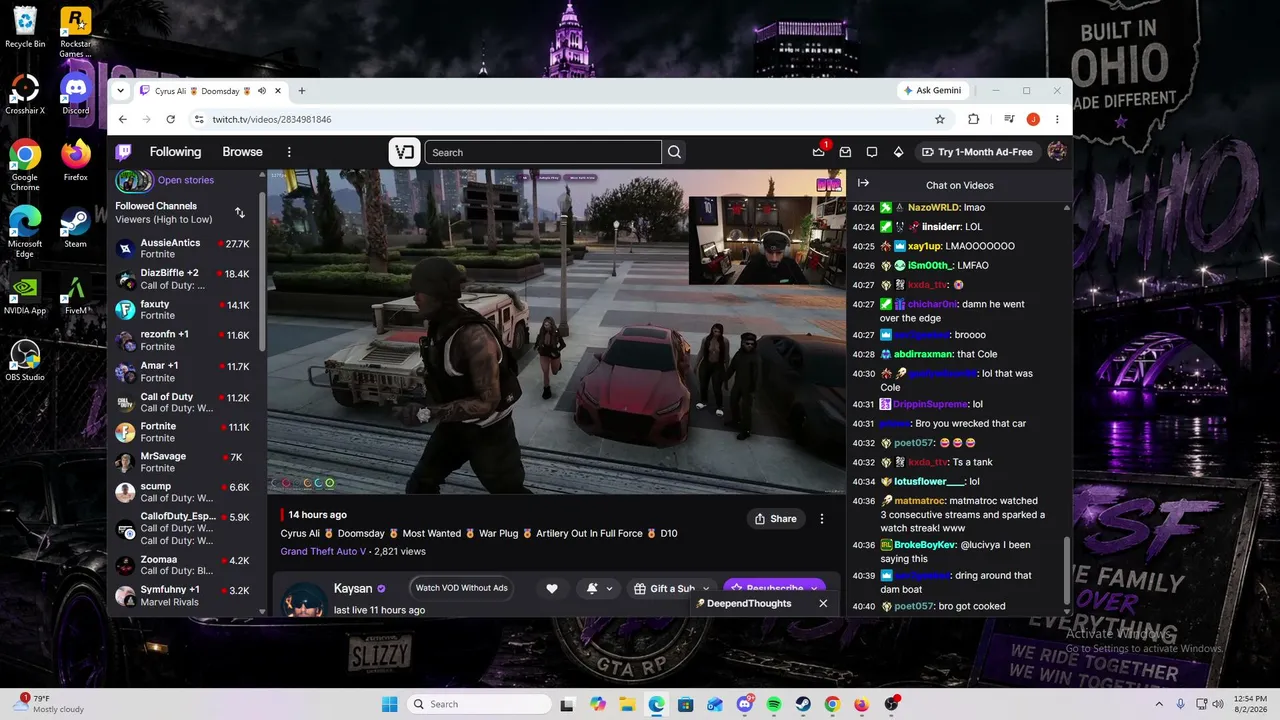Click the 40:28 timestamp by abdirraxman
Viewport: 1280px width, 720px height.
pos(863,354)
